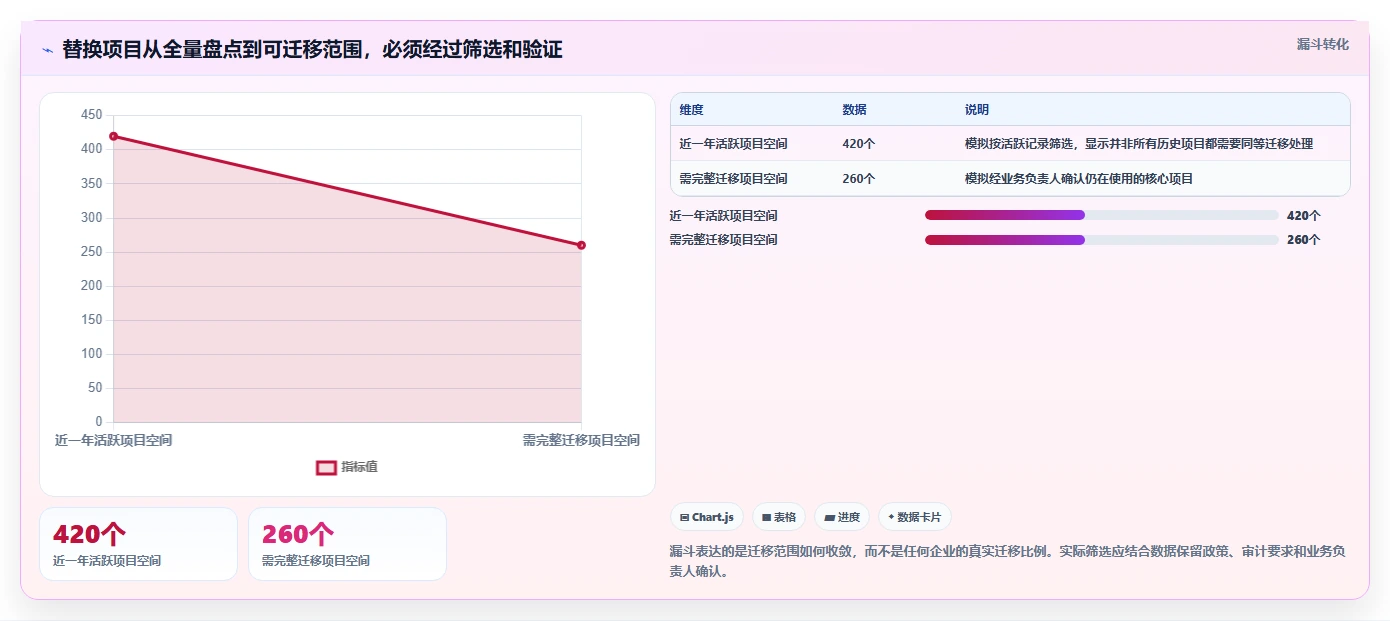This screenshot has width=1390, height=621.
Task: Select the 进度 chip
Action: (842, 517)
